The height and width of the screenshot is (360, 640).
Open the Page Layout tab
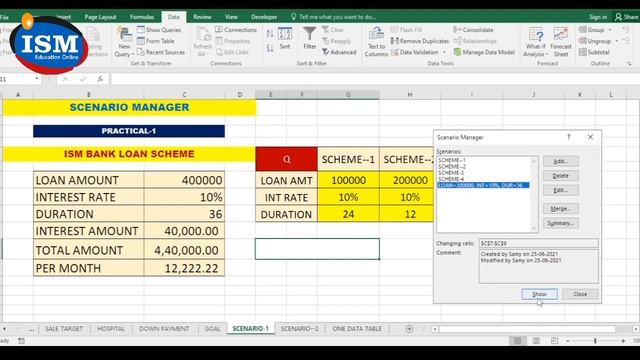pyautogui.click(x=100, y=17)
